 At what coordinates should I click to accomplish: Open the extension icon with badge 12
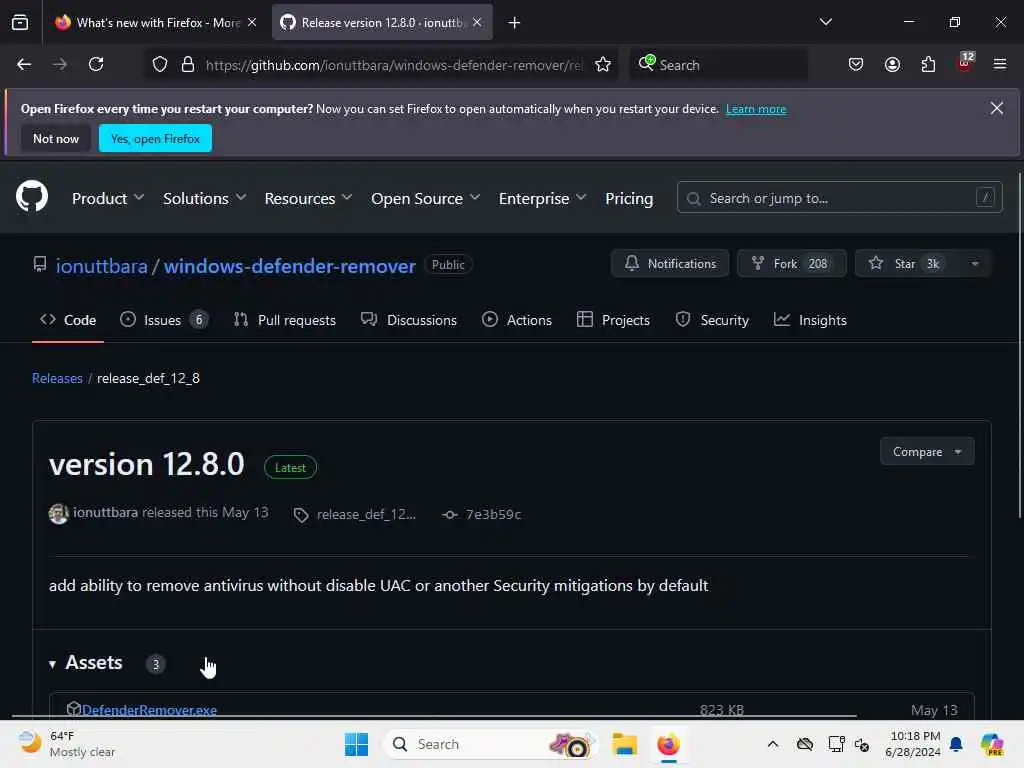click(965, 63)
